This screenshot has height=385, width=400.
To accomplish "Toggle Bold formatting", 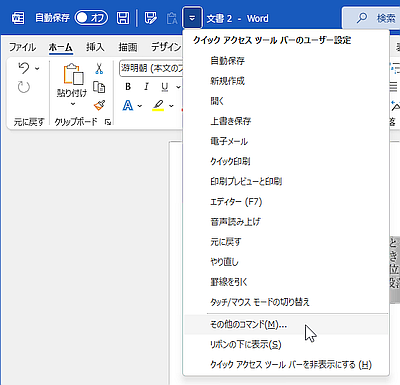I will click(x=128, y=87).
